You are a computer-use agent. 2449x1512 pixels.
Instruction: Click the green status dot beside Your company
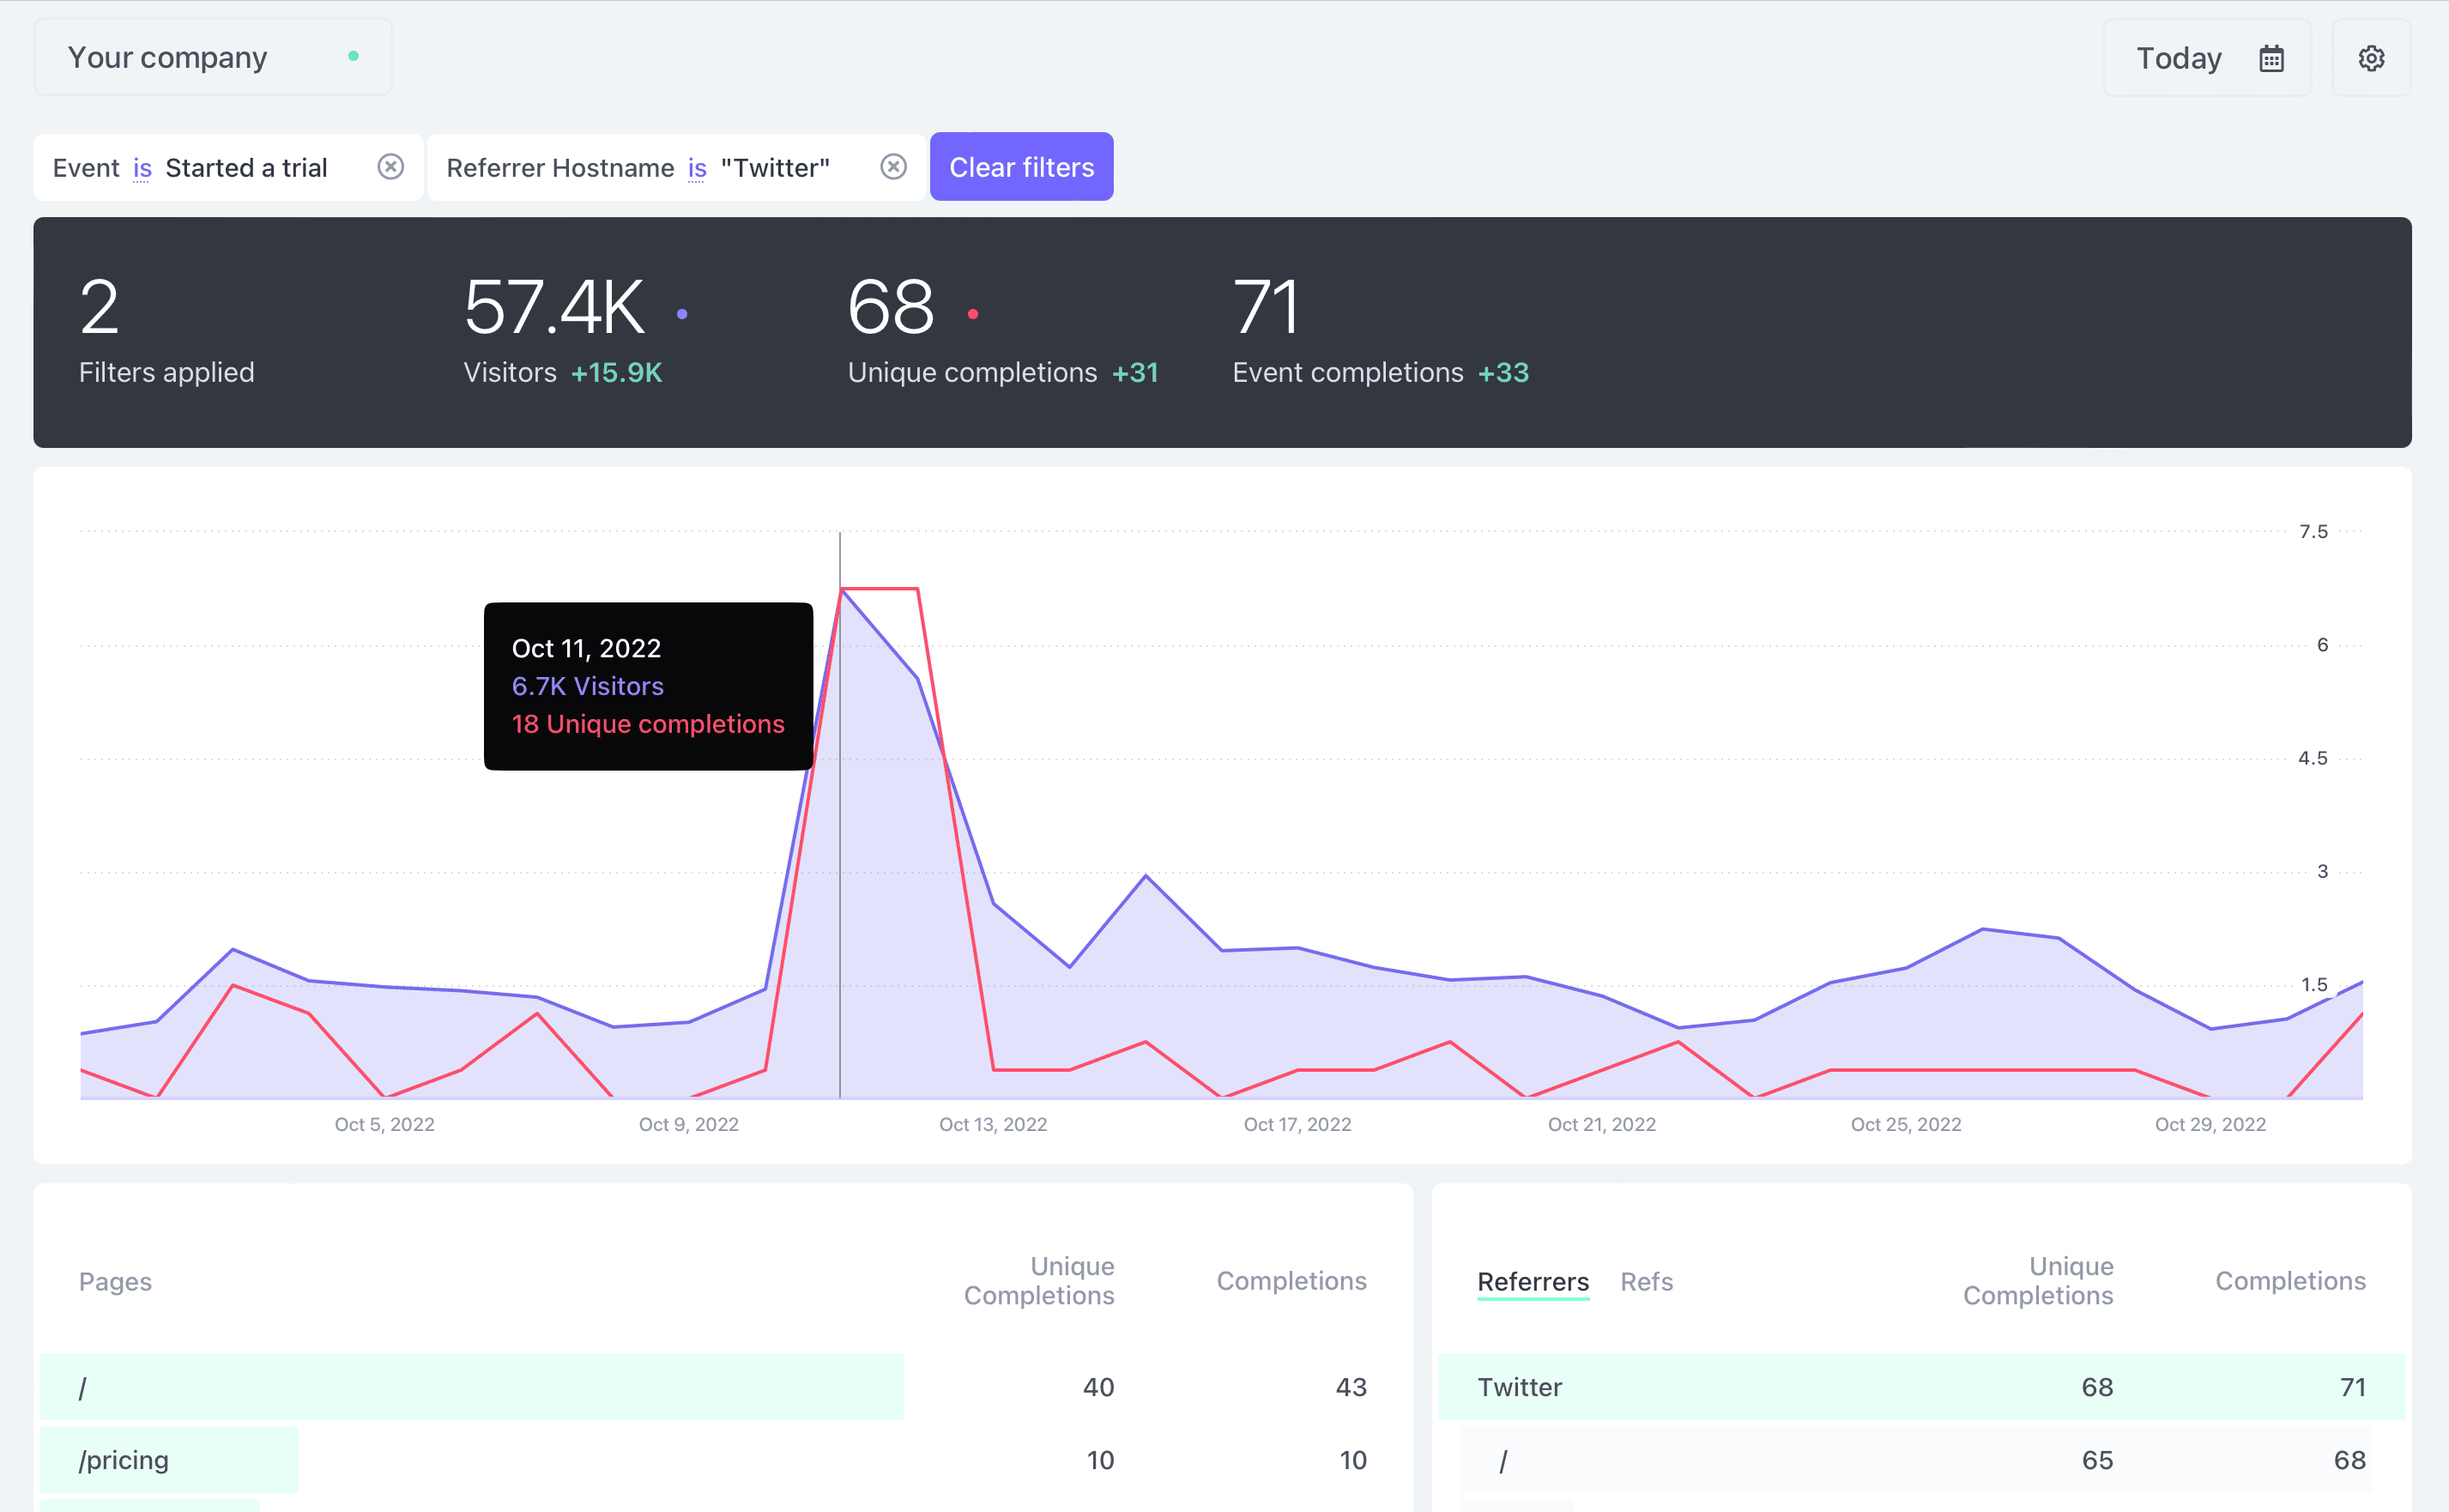coord(354,56)
